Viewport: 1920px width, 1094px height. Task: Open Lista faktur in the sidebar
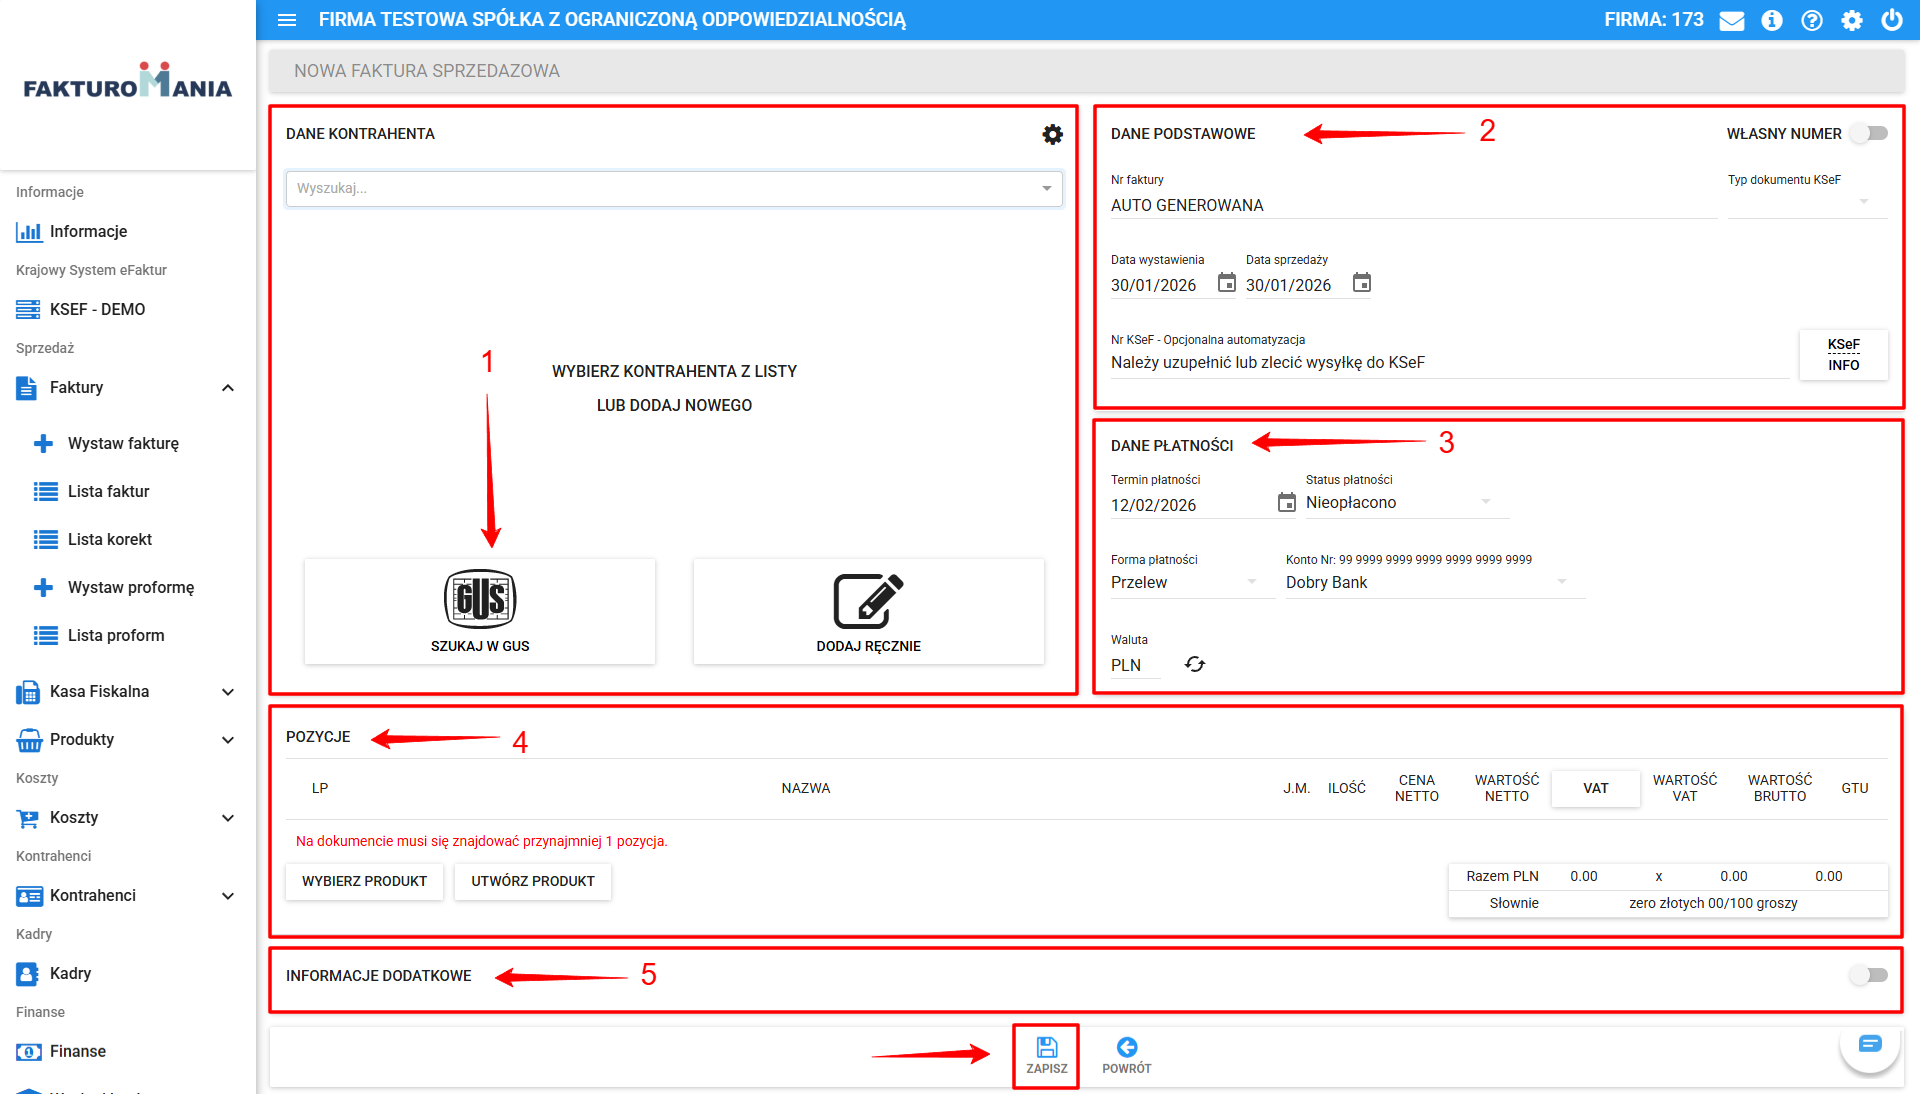(x=108, y=491)
